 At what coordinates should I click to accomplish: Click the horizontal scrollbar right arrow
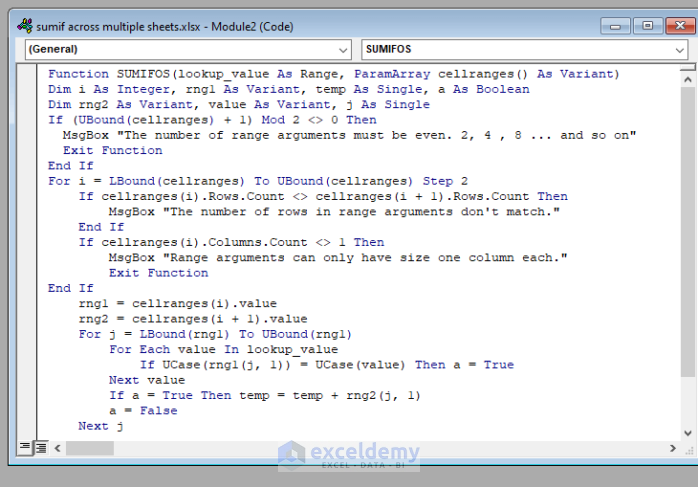pyautogui.click(x=673, y=448)
